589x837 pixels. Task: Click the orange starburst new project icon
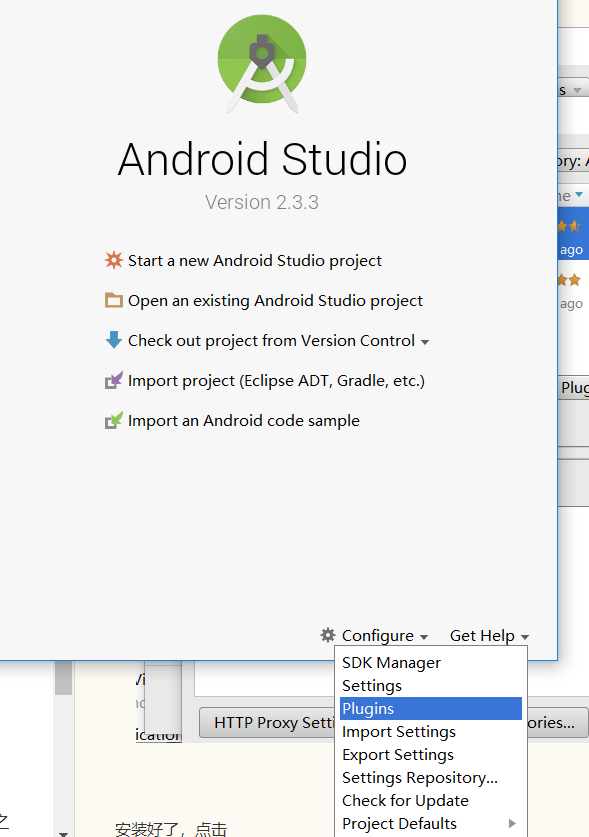click(x=114, y=260)
